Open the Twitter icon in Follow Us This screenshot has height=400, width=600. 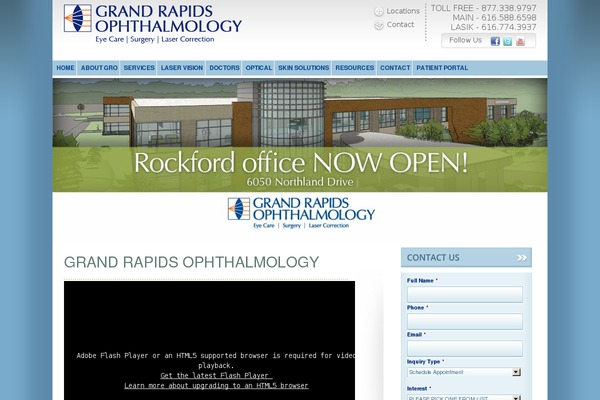pyautogui.click(x=507, y=41)
